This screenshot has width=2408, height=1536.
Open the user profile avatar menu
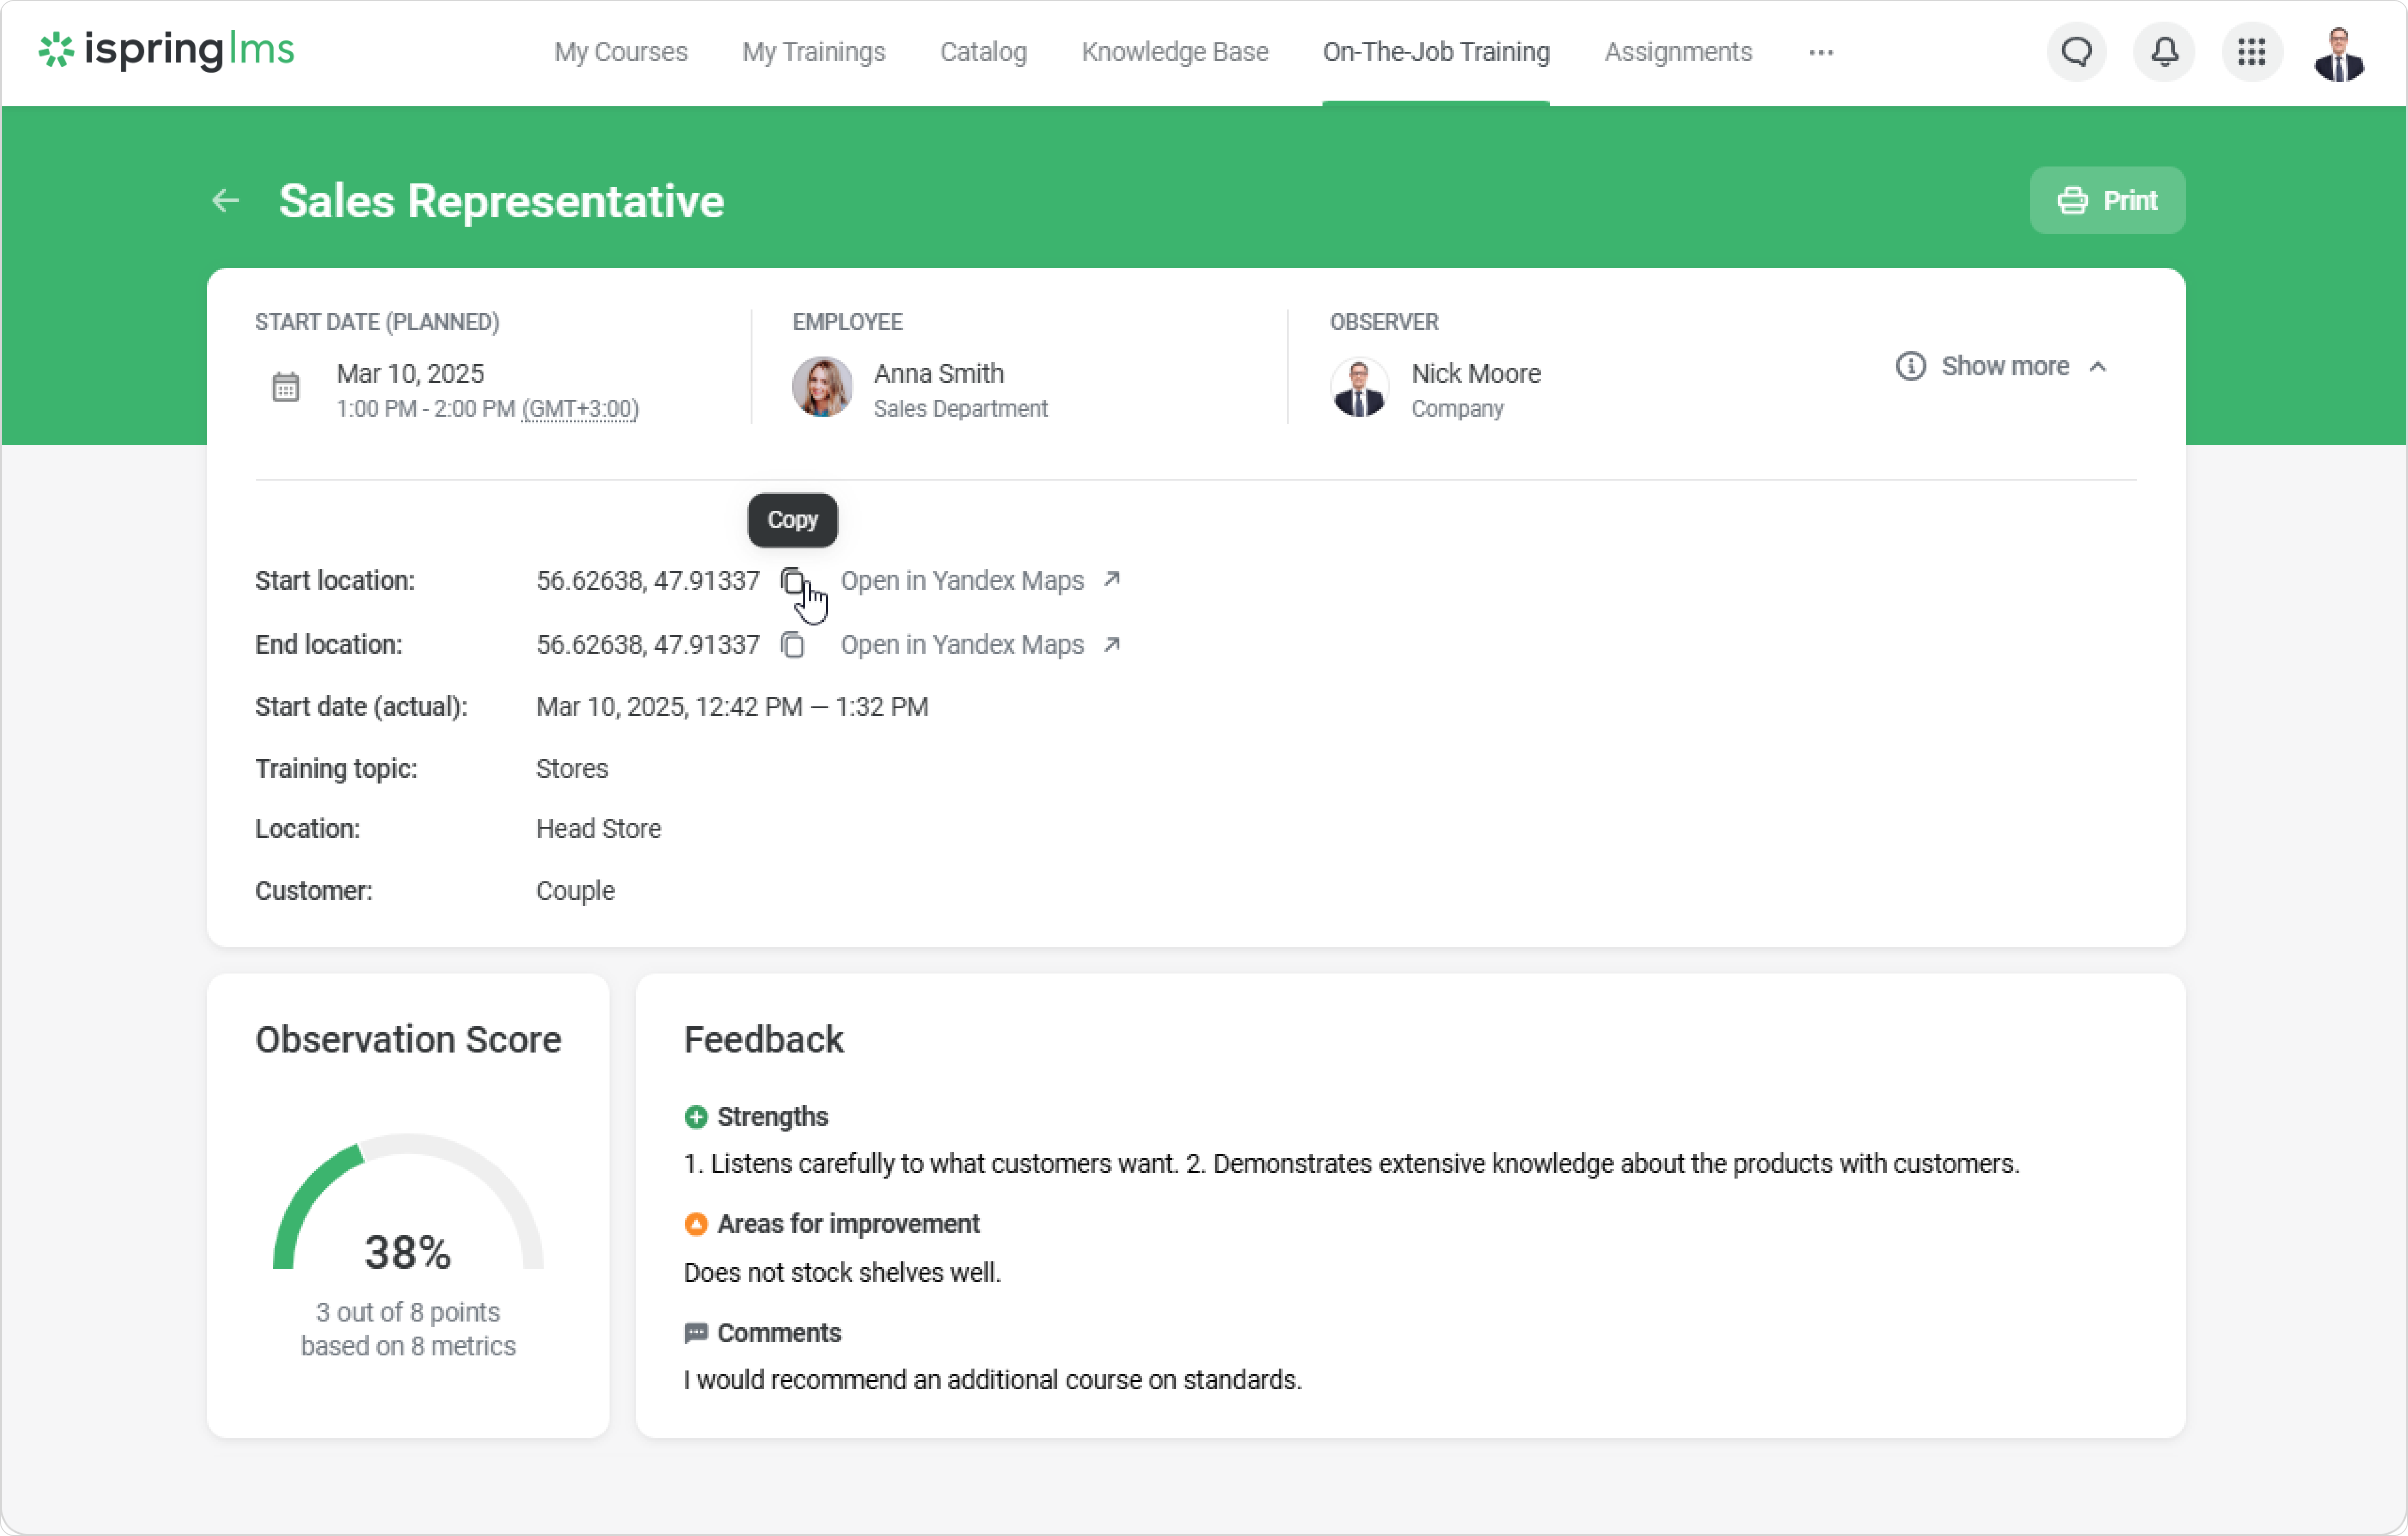[2338, 54]
